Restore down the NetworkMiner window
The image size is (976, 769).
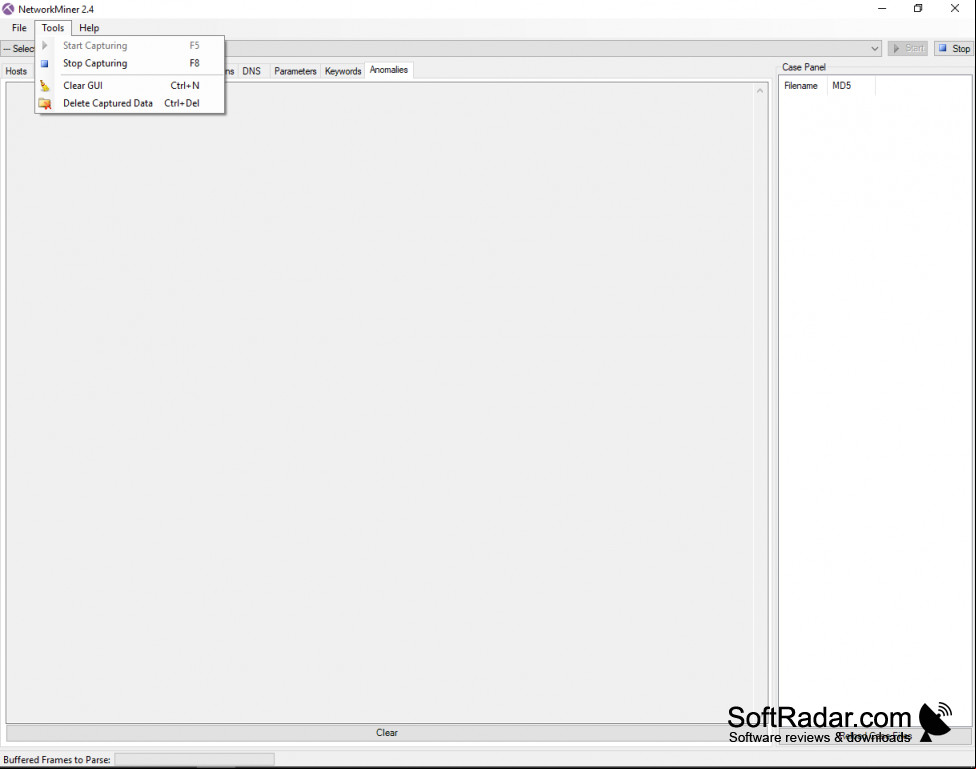(918, 9)
